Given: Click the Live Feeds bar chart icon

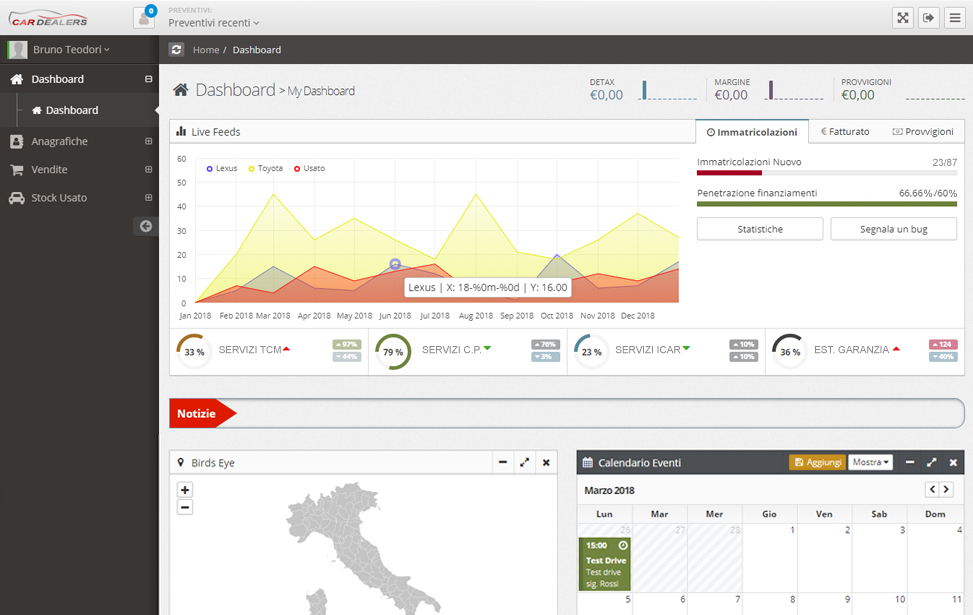Looking at the screenshot, I should 181,131.
